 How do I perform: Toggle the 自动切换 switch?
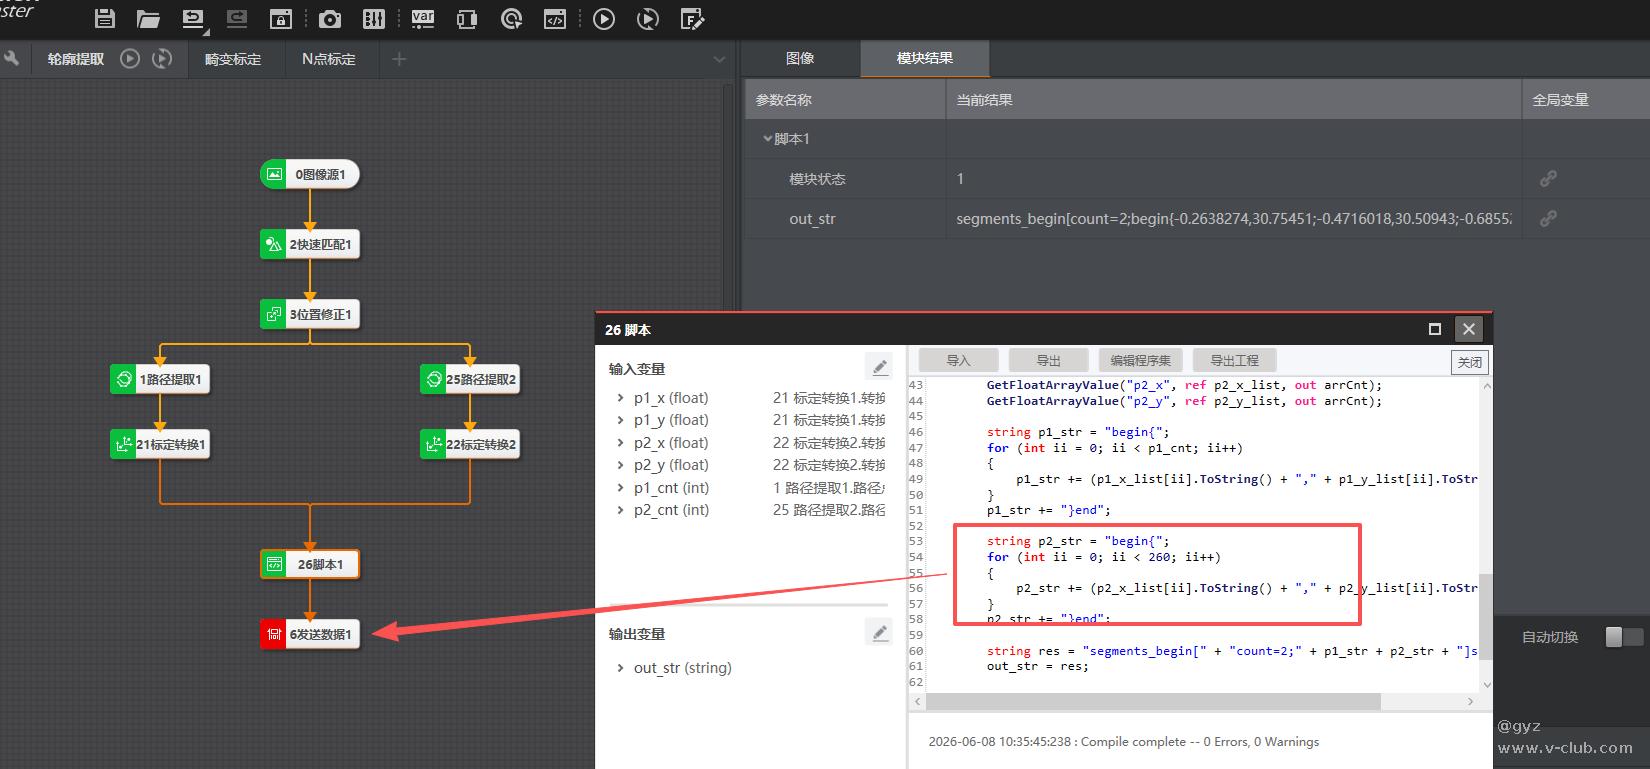(1624, 637)
